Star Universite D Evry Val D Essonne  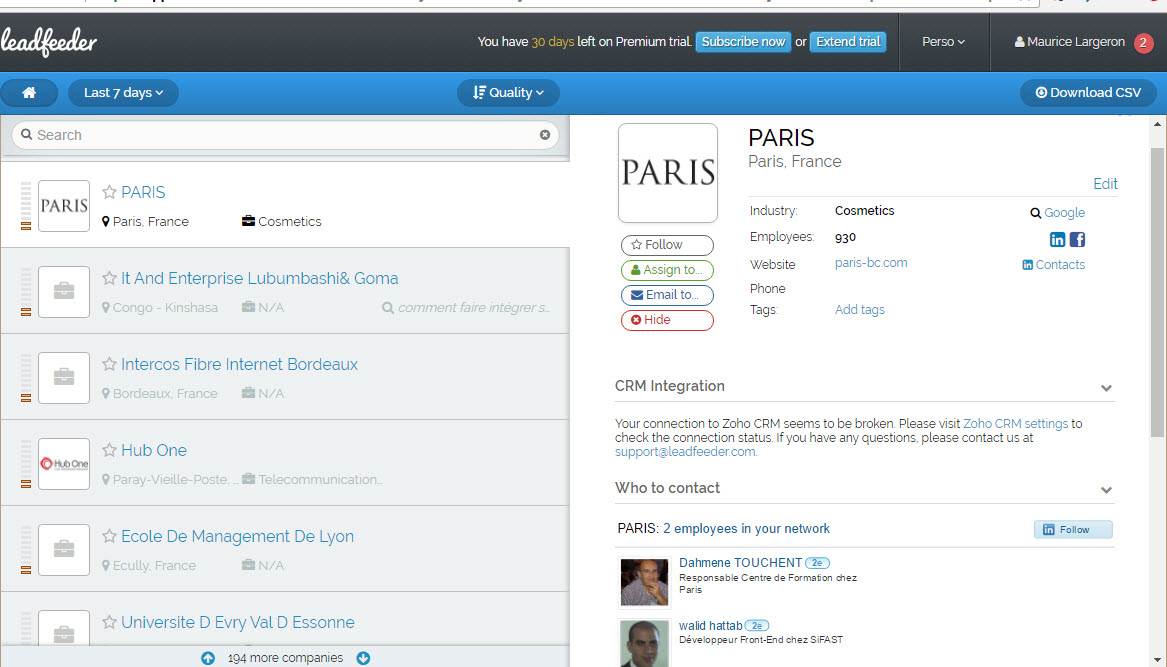pyautogui.click(x=109, y=622)
